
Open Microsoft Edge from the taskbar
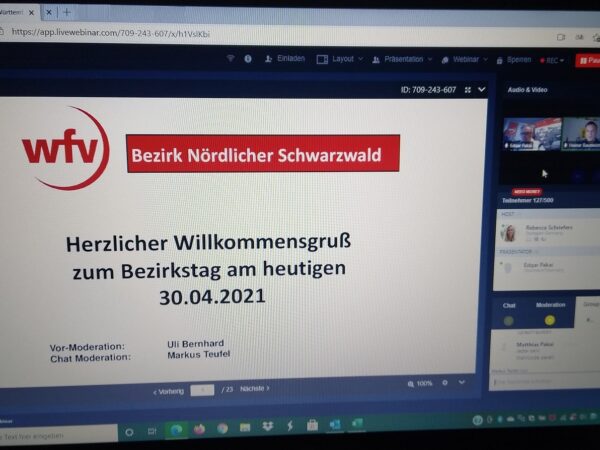(x=176, y=430)
